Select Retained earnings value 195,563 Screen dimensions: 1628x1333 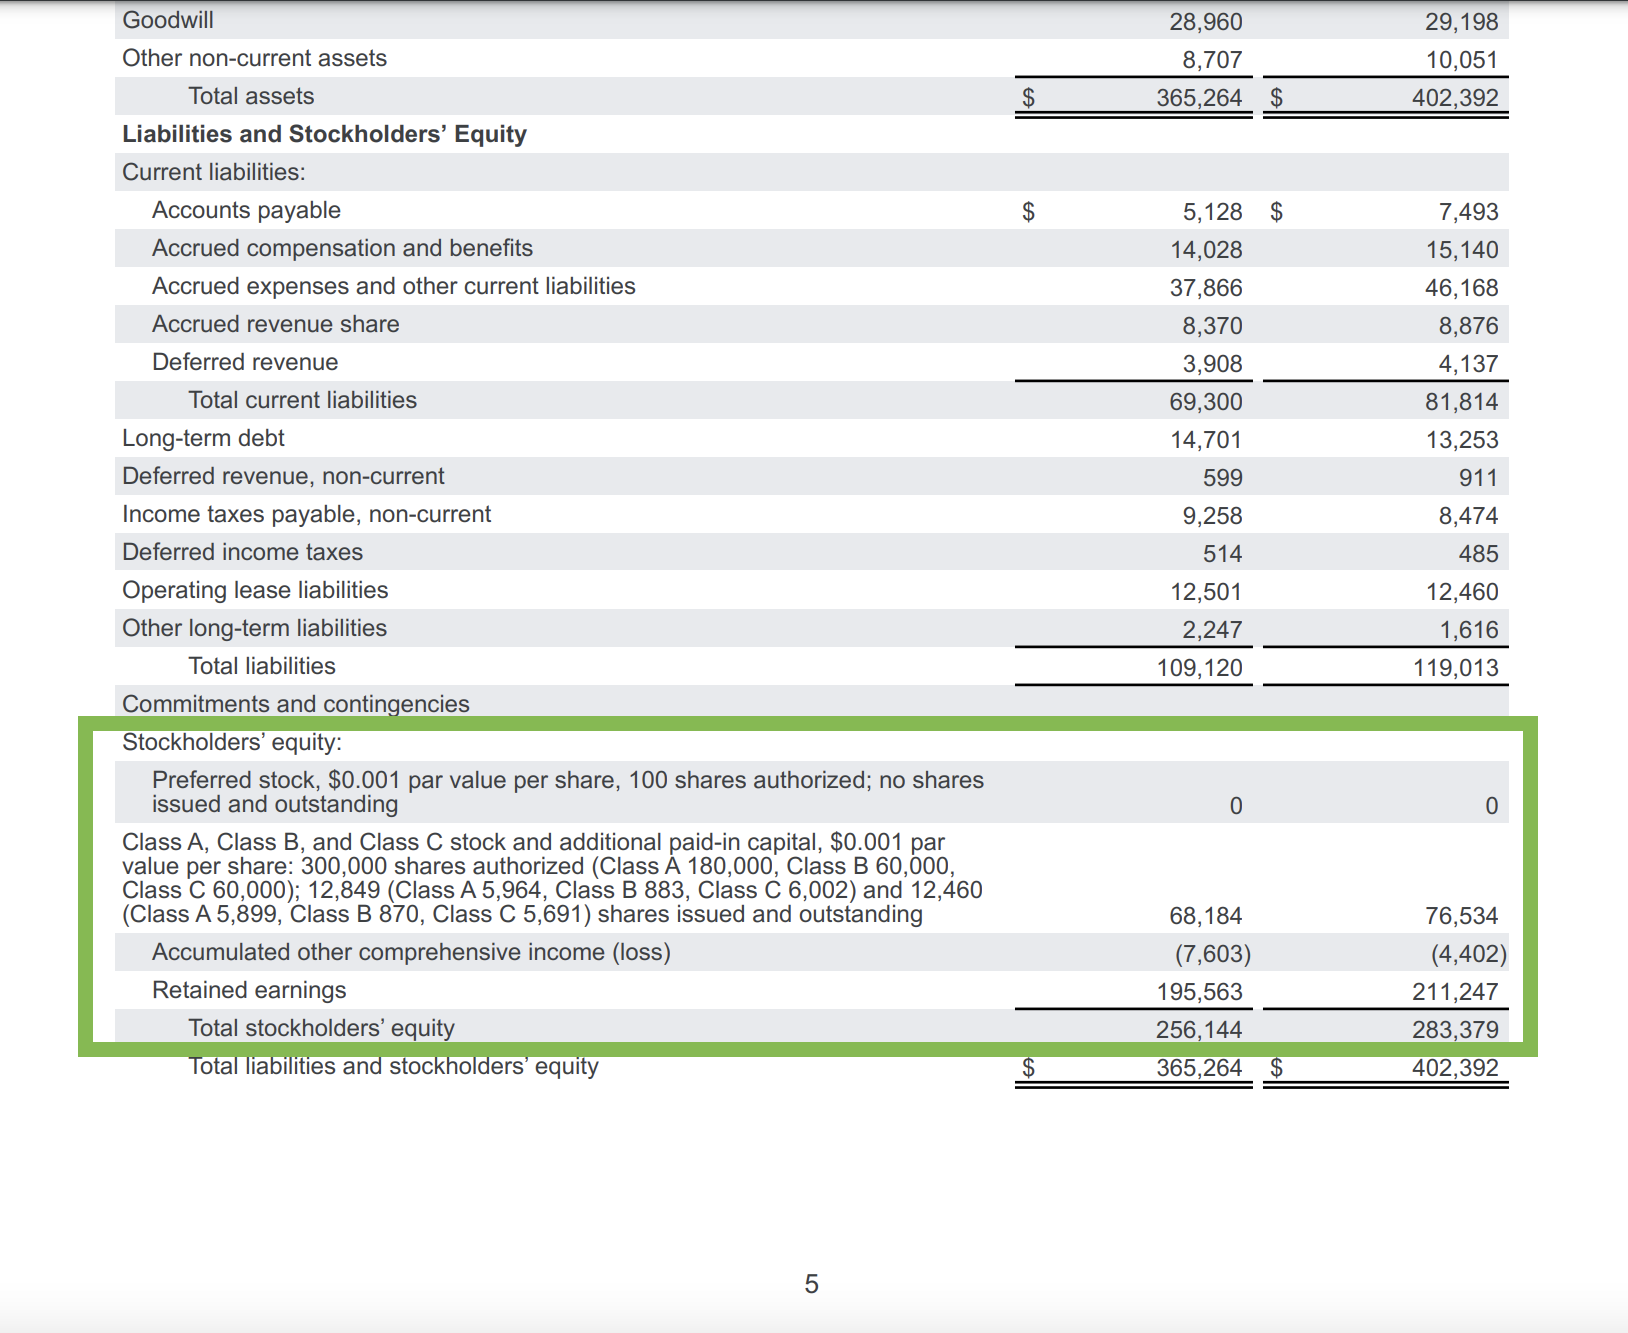pyautogui.click(x=1199, y=992)
